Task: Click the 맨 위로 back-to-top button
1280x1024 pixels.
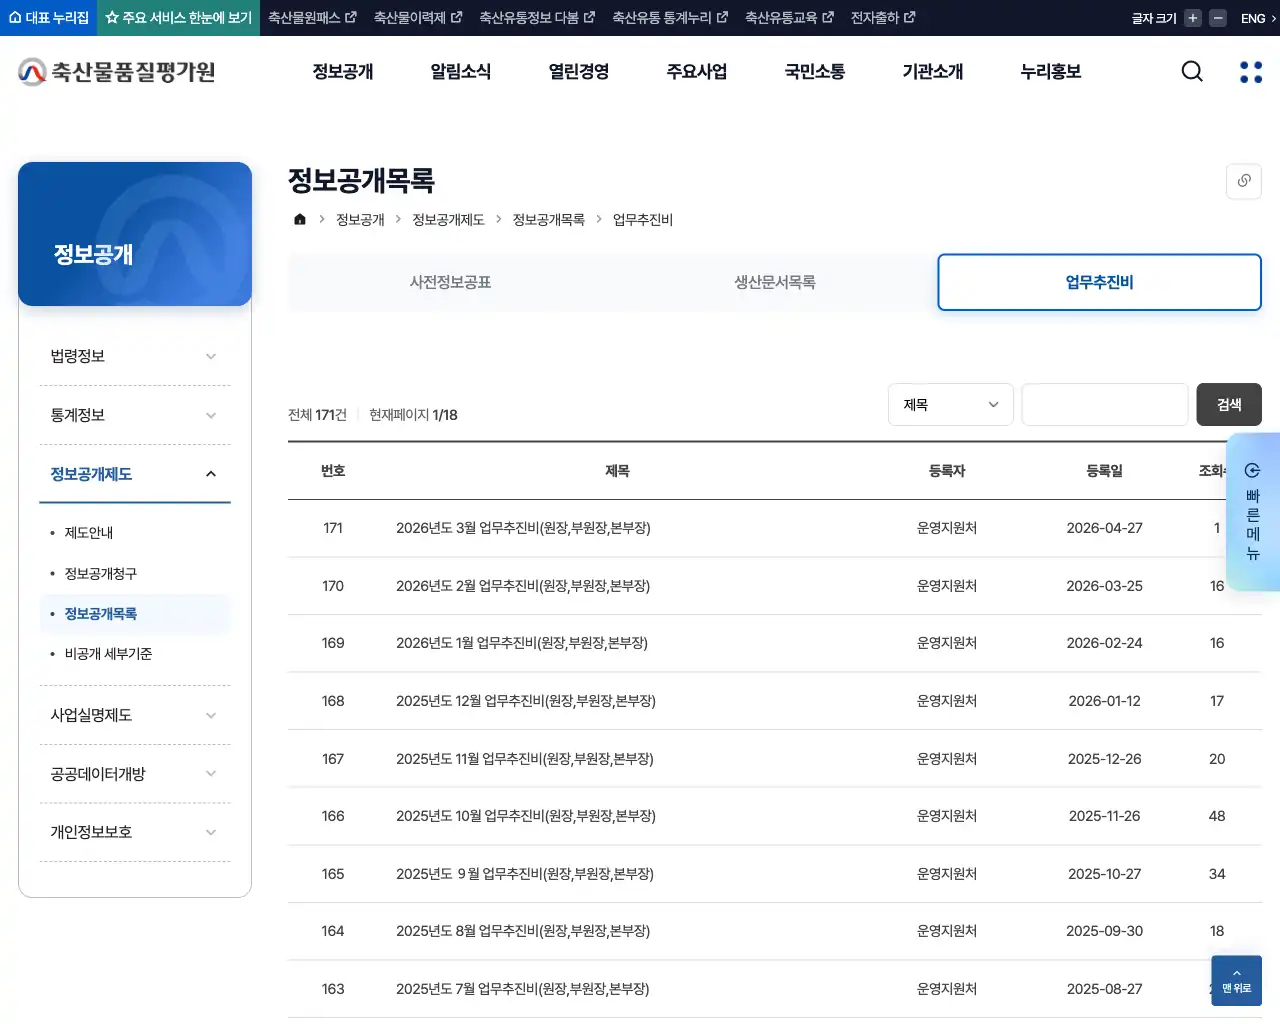Action: click(x=1235, y=981)
